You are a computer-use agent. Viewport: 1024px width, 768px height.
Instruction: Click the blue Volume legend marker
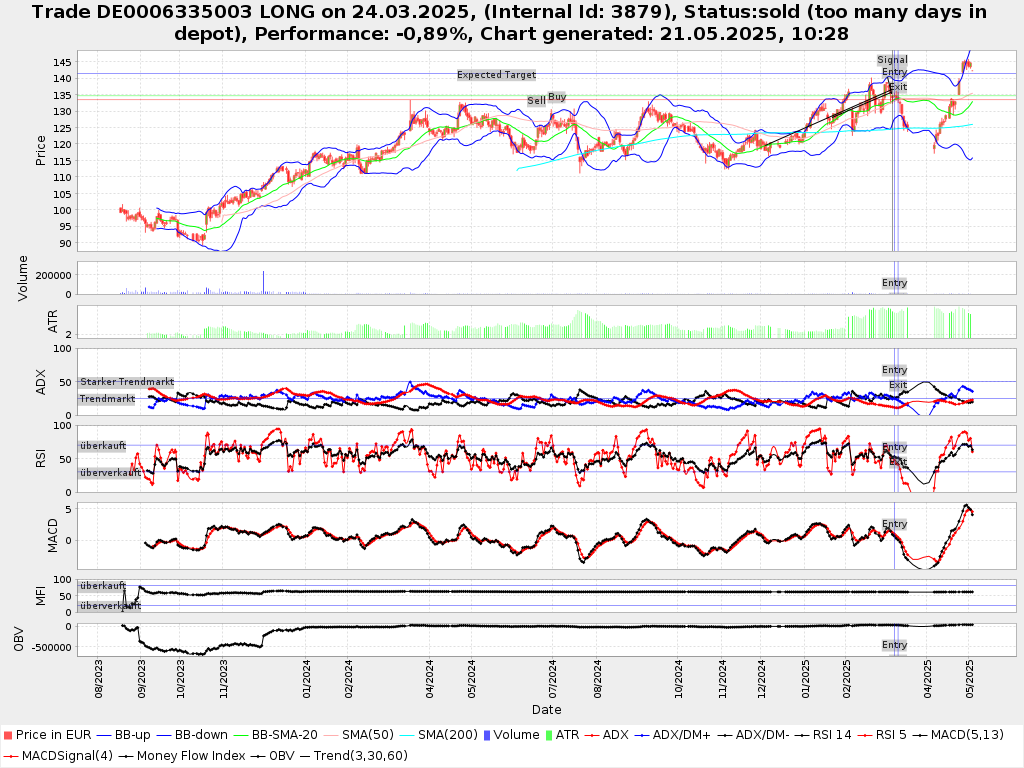click(487, 735)
